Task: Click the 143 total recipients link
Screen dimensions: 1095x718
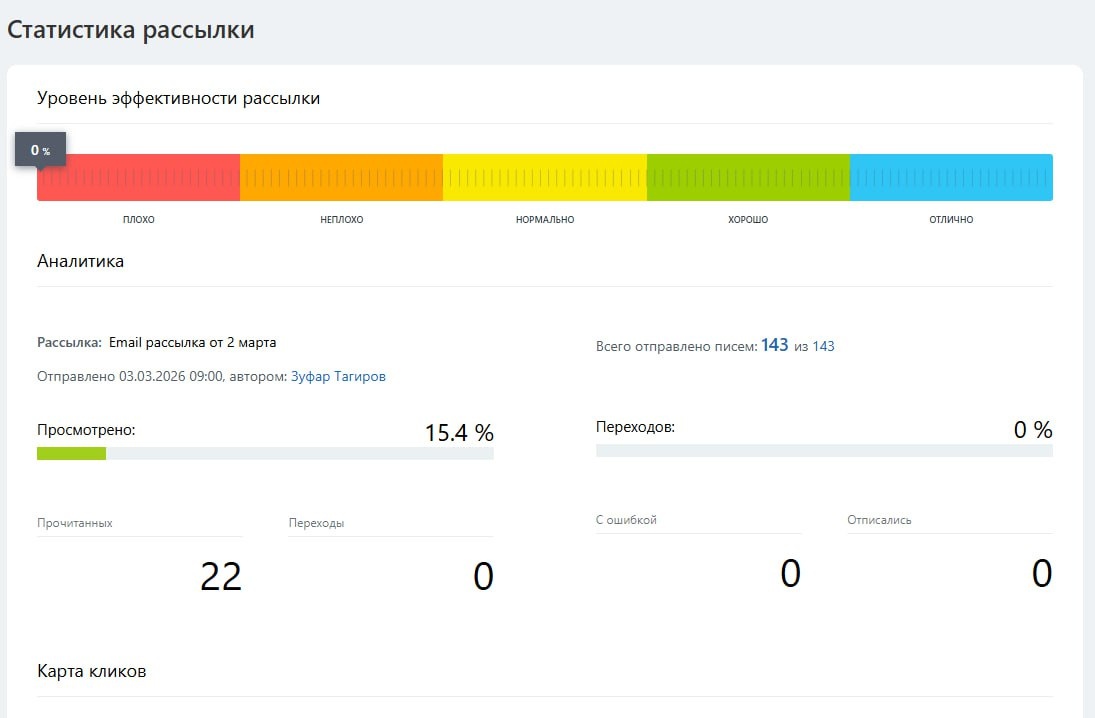Action: [x=823, y=346]
